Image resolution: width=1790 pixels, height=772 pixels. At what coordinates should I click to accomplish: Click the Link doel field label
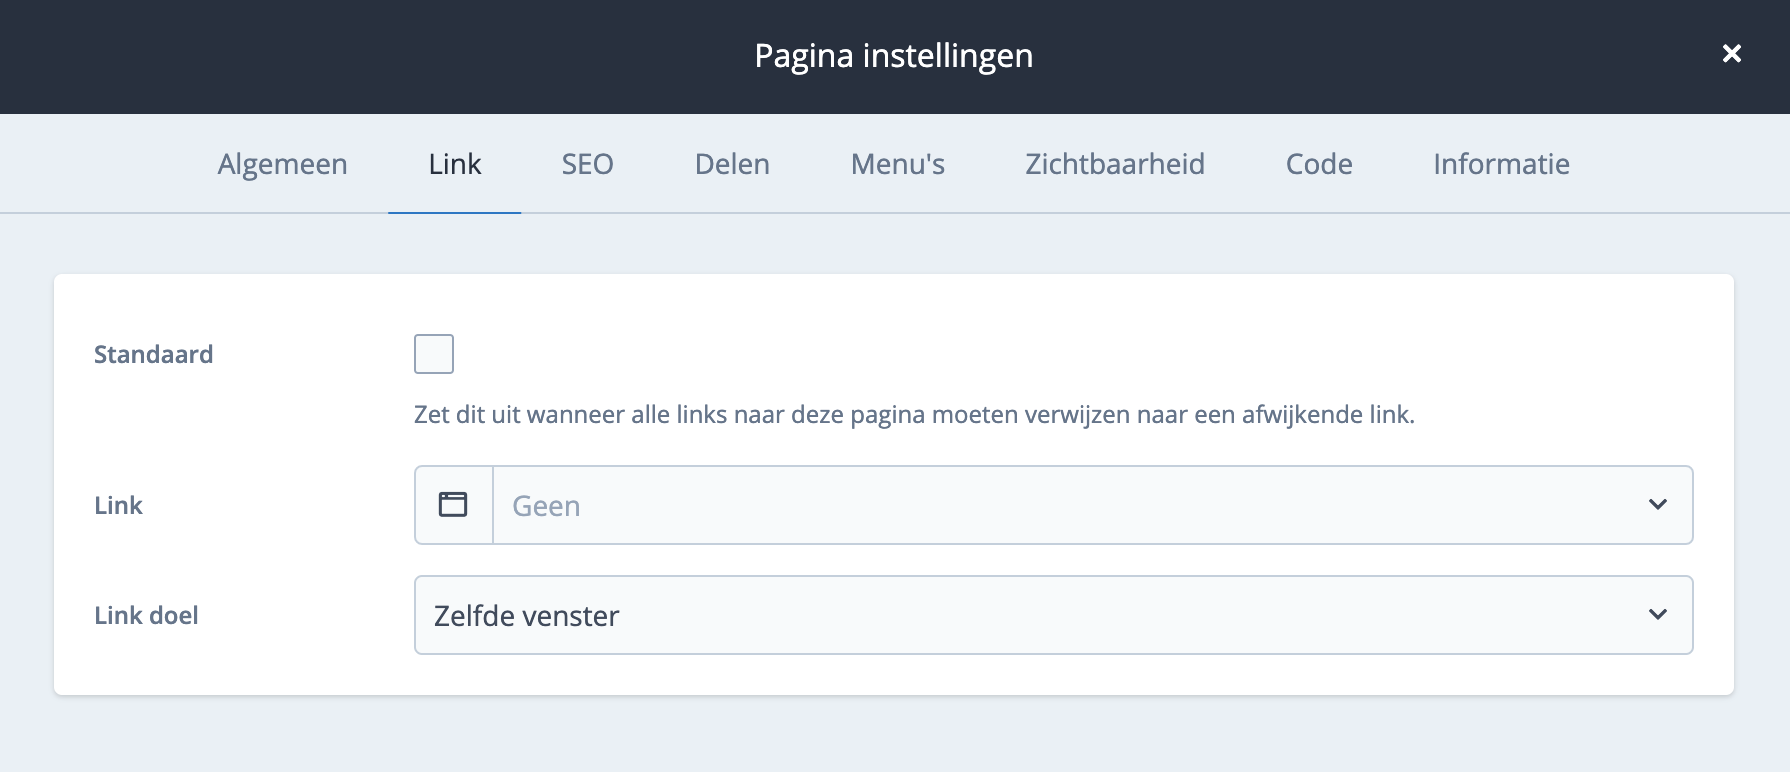click(146, 616)
